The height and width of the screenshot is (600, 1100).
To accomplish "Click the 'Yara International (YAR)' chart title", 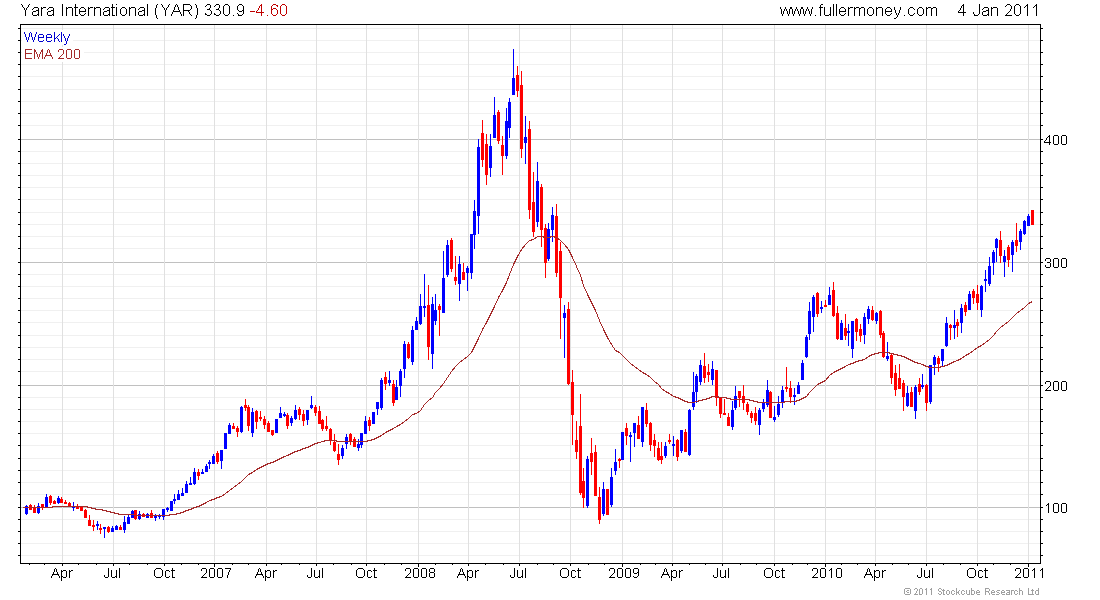I will (110, 11).
